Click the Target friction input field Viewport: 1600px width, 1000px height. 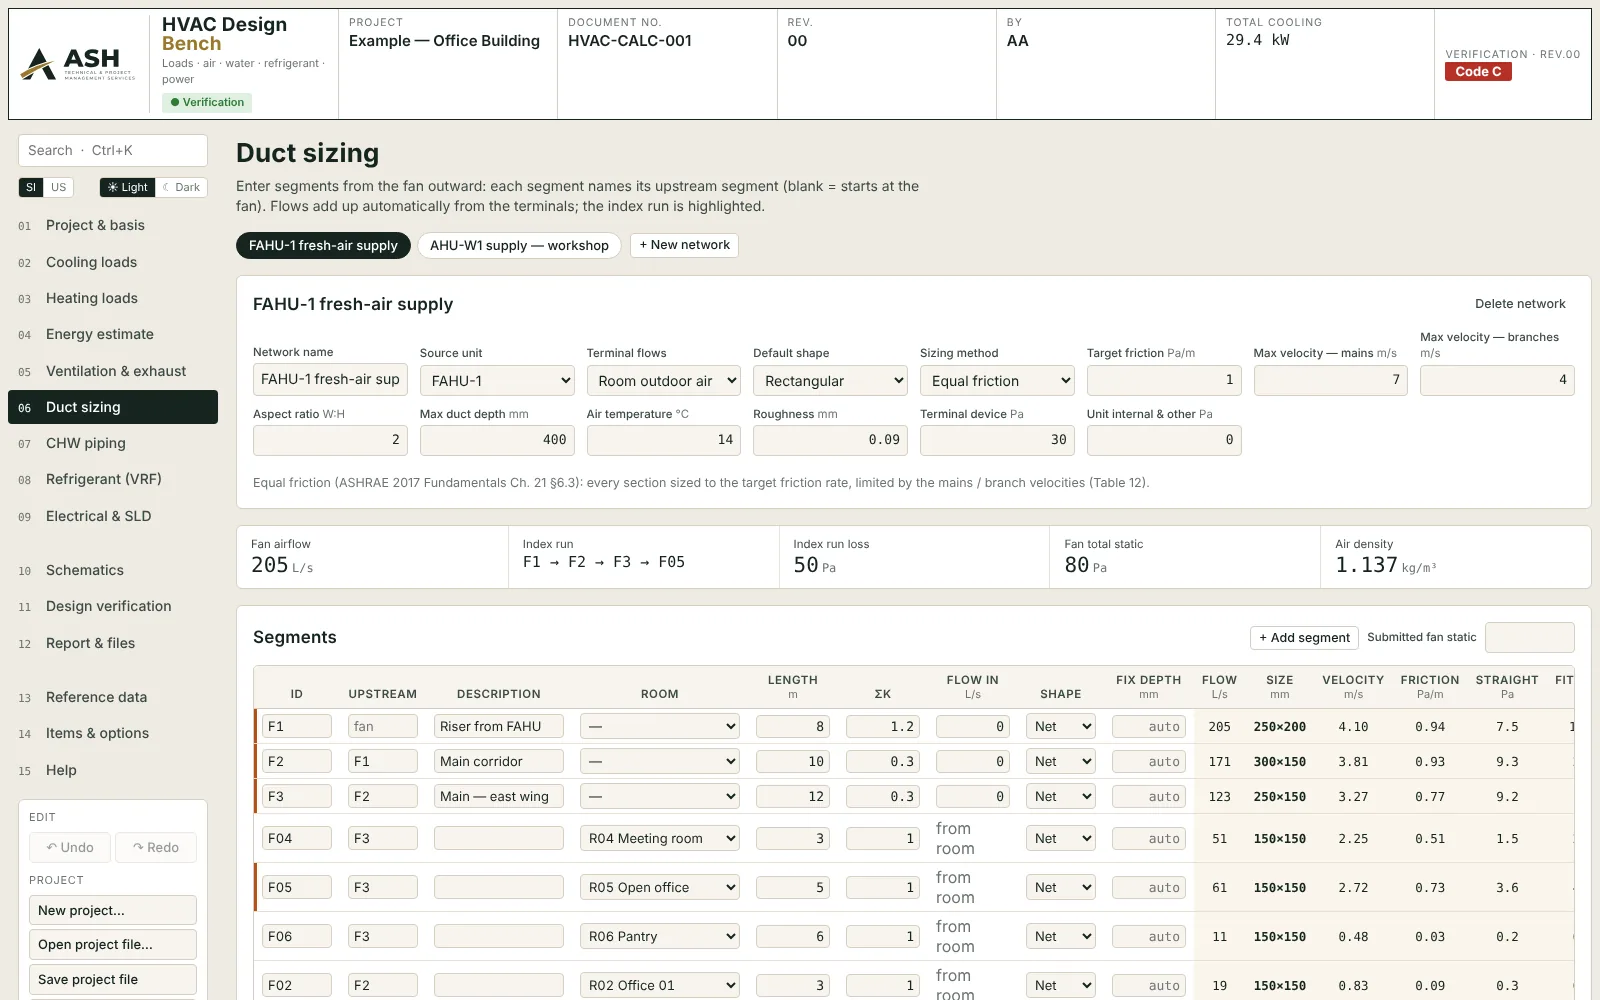coord(1164,380)
